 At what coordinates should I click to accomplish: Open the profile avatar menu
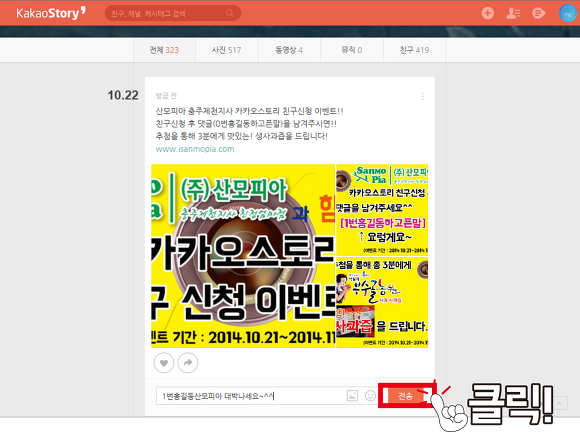pyautogui.click(x=567, y=13)
